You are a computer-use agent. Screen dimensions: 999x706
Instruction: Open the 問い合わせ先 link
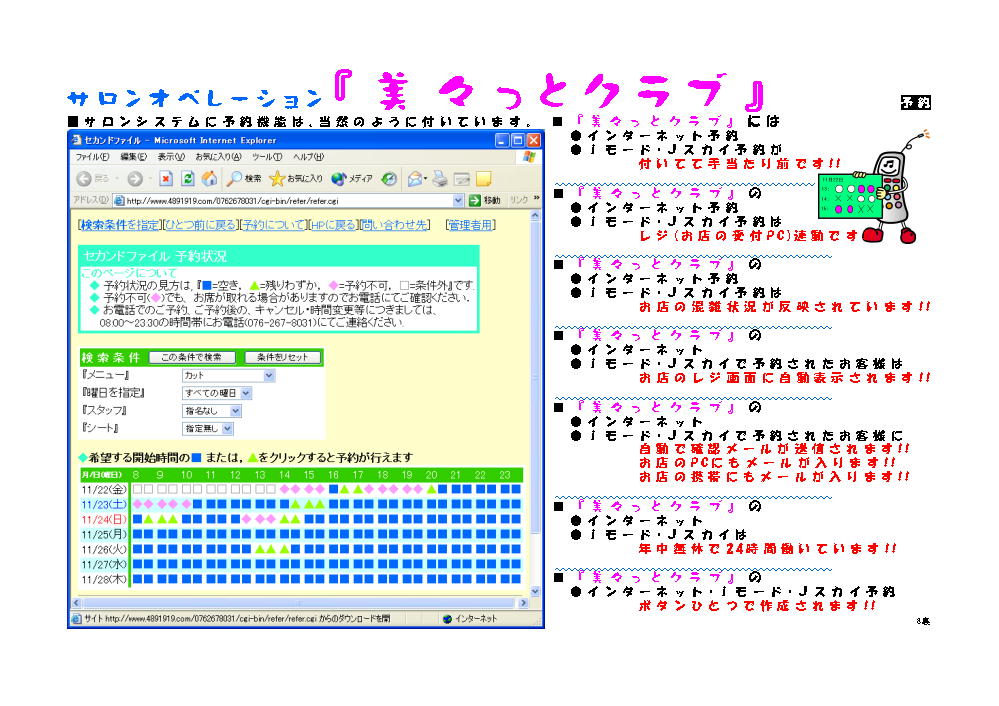(x=394, y=225)
